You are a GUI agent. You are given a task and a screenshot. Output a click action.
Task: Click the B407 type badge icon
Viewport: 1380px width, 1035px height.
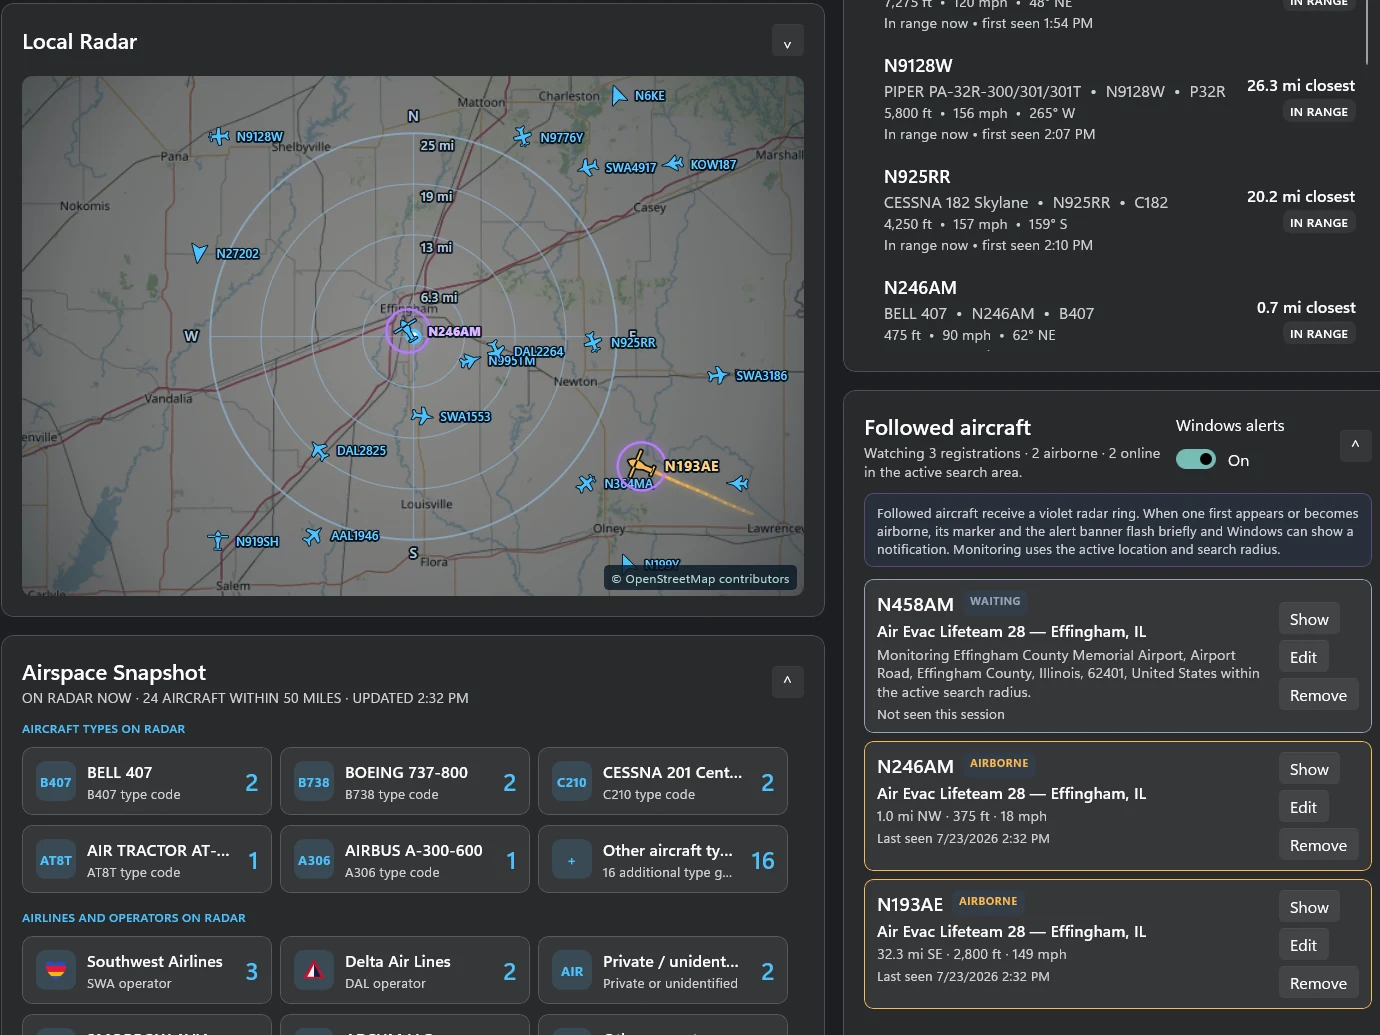(56, 782)
